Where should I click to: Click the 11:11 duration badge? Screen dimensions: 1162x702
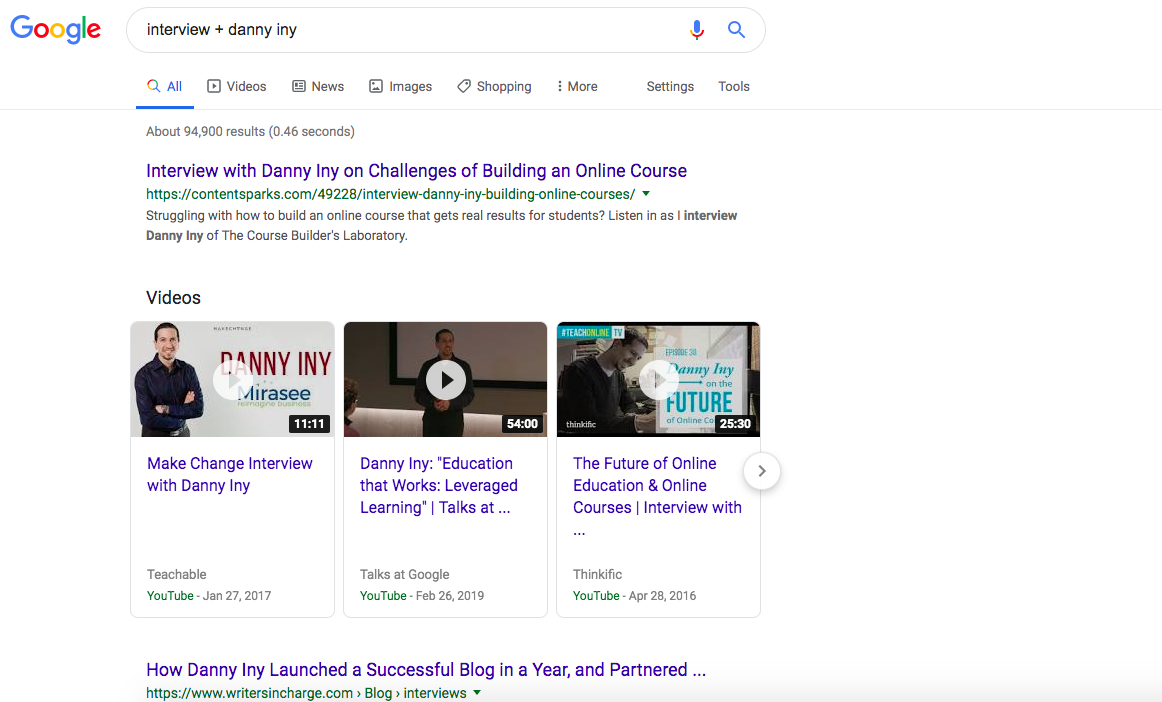[309, 424]
